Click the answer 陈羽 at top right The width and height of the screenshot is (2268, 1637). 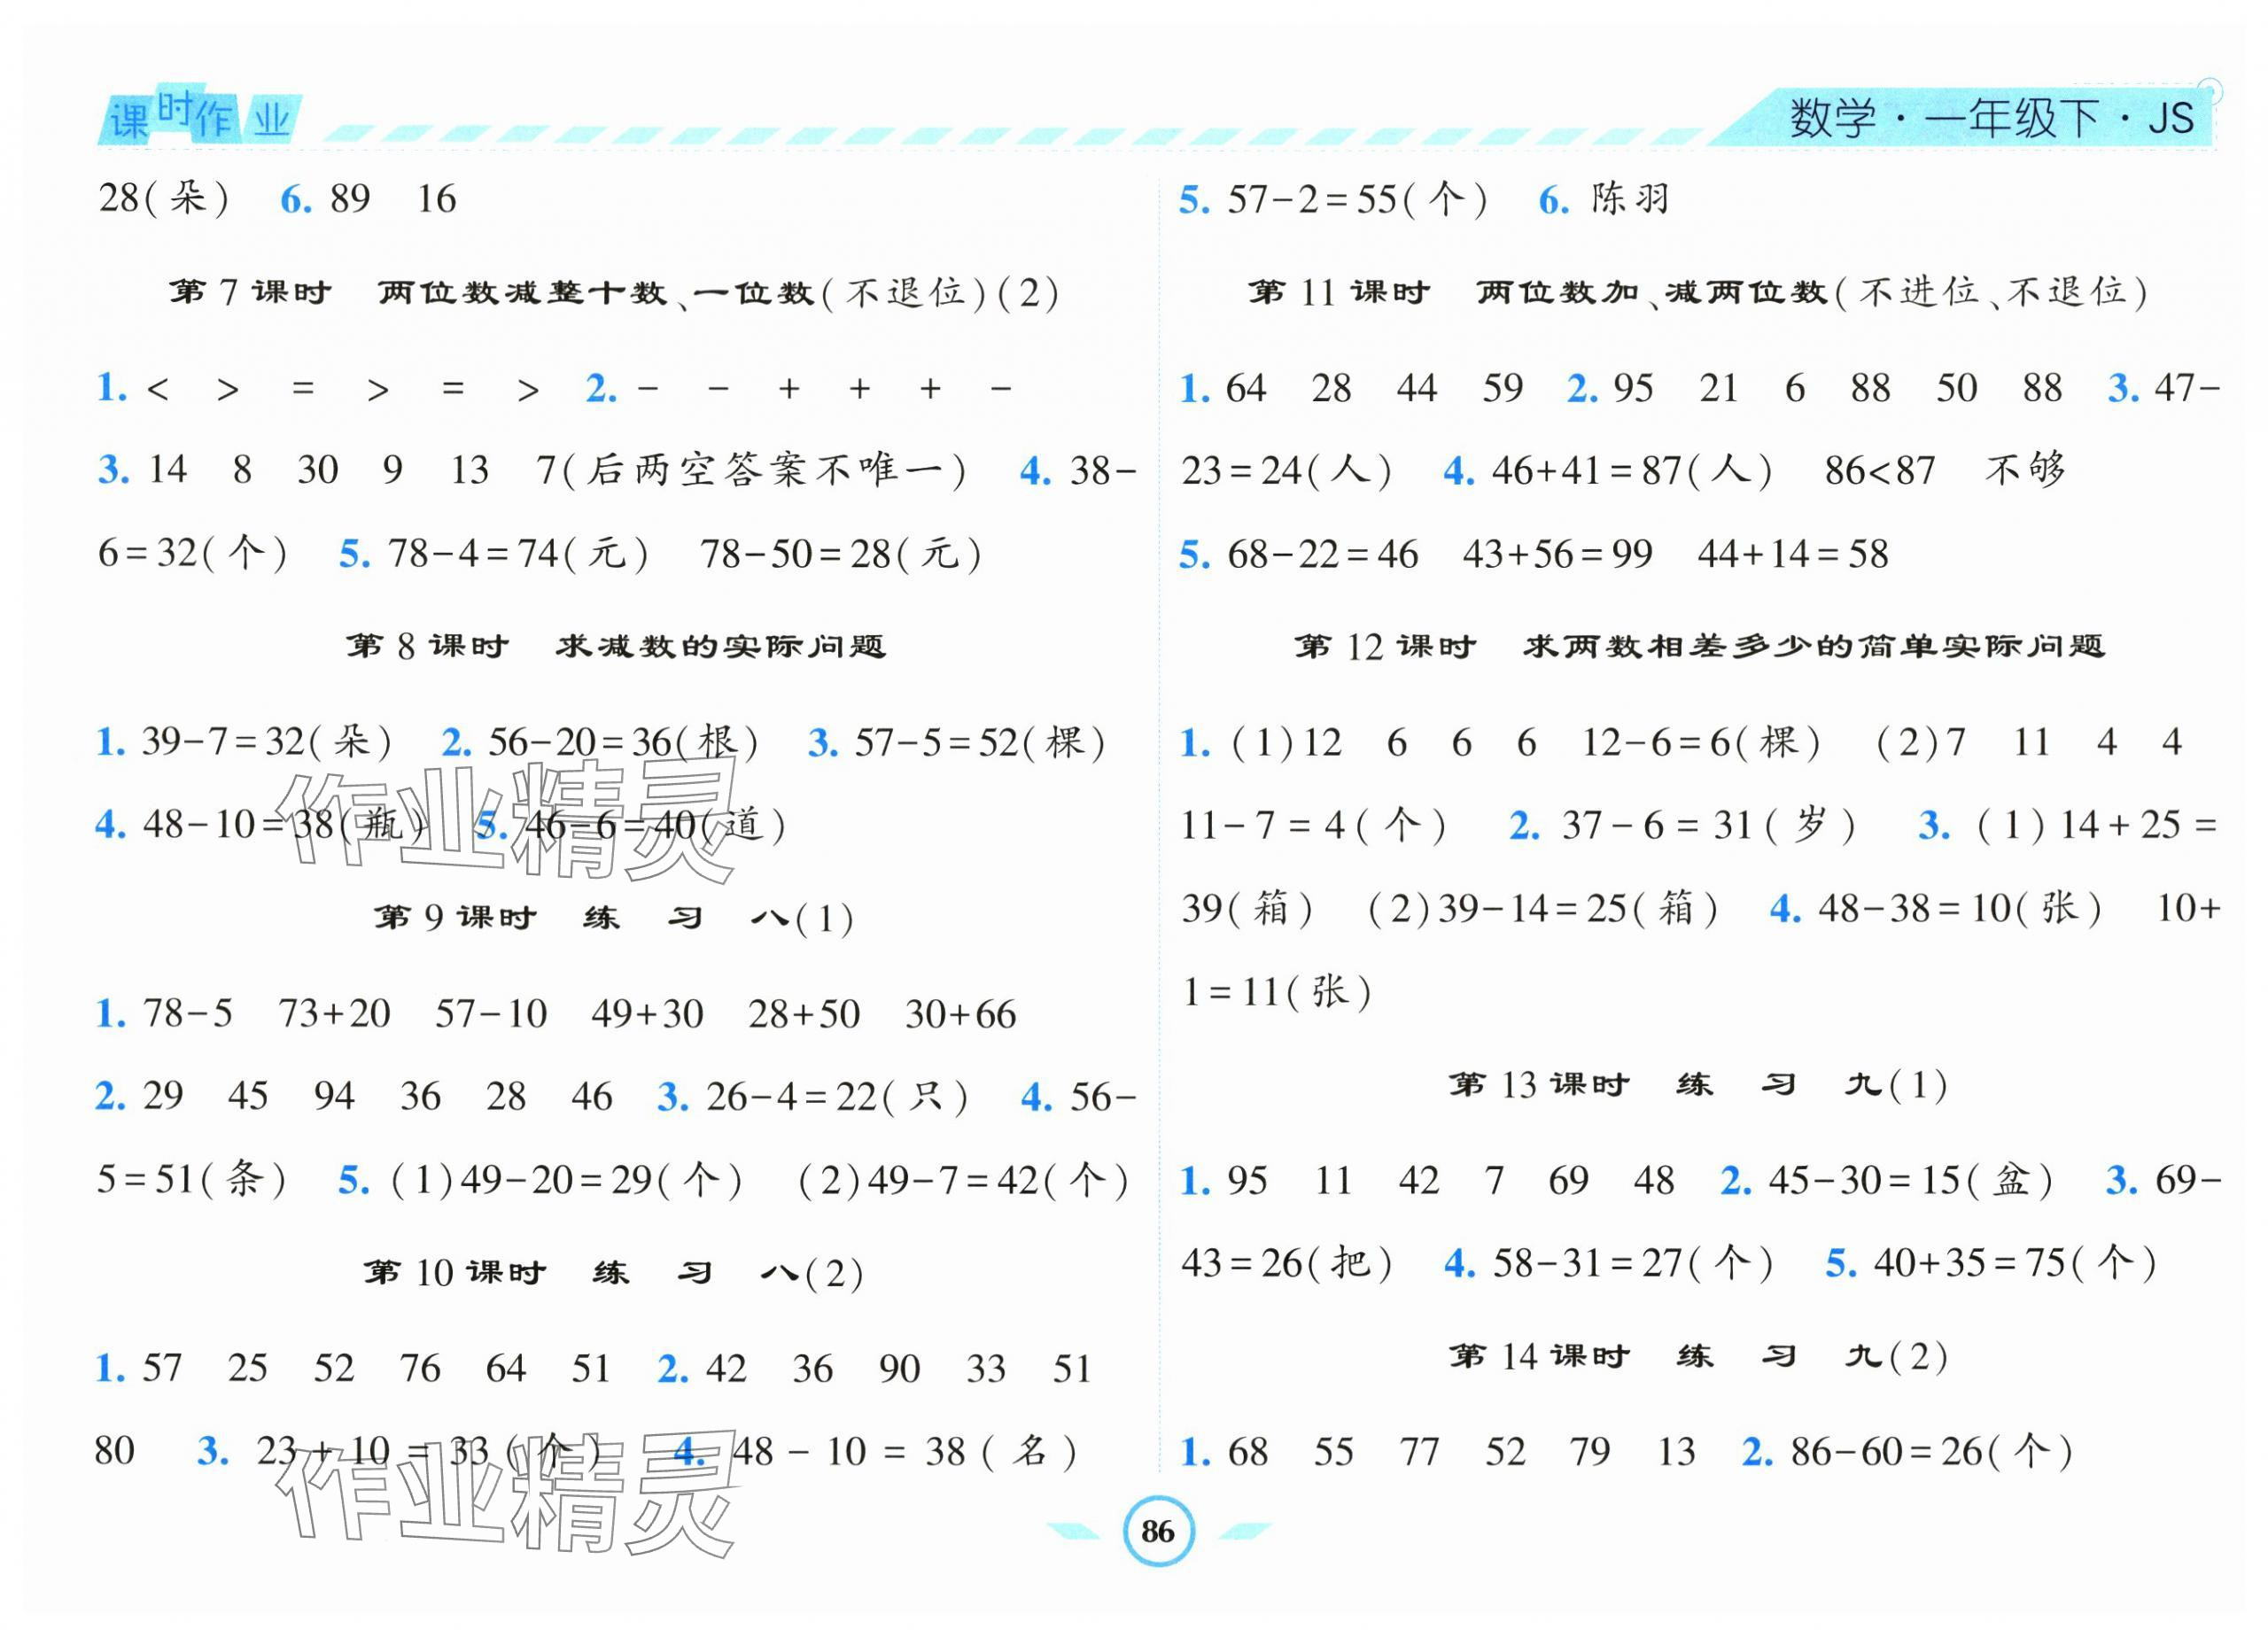point(1631,200)
